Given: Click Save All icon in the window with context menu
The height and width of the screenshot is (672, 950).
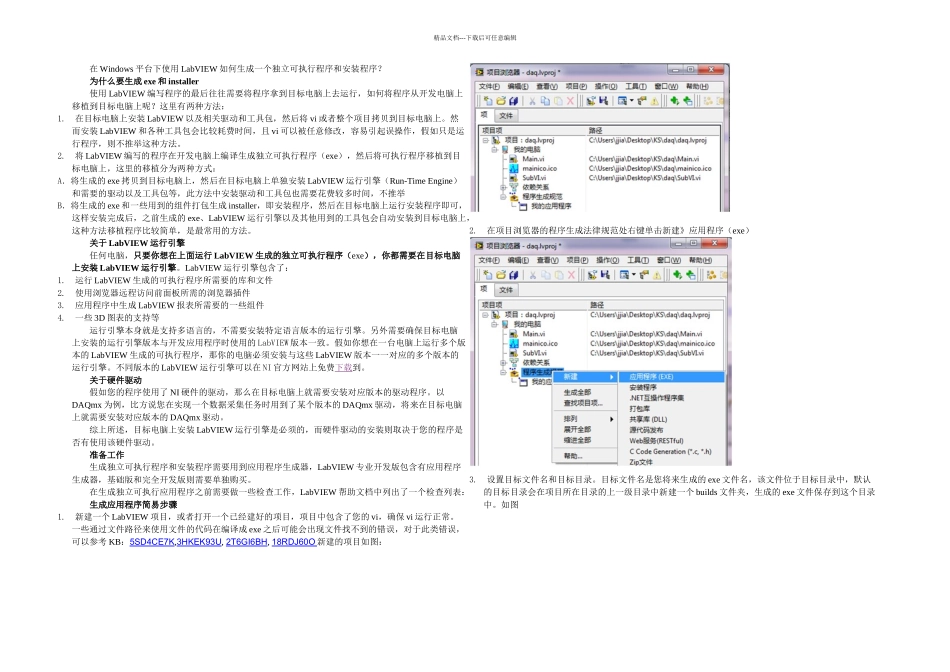Looking at the screenshot, I should [x=514, y=275].
